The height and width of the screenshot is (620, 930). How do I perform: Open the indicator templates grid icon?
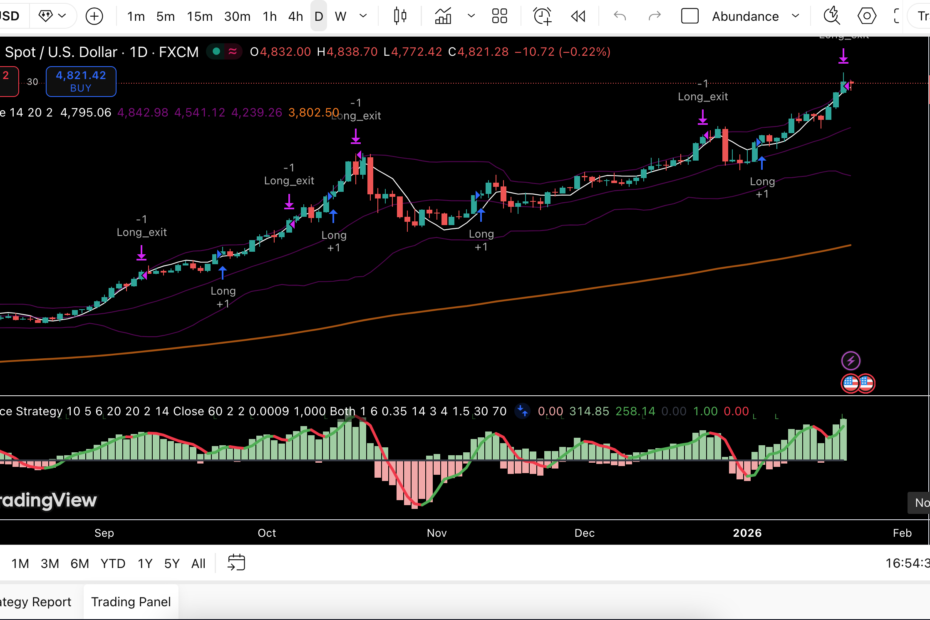pos(499,16)
